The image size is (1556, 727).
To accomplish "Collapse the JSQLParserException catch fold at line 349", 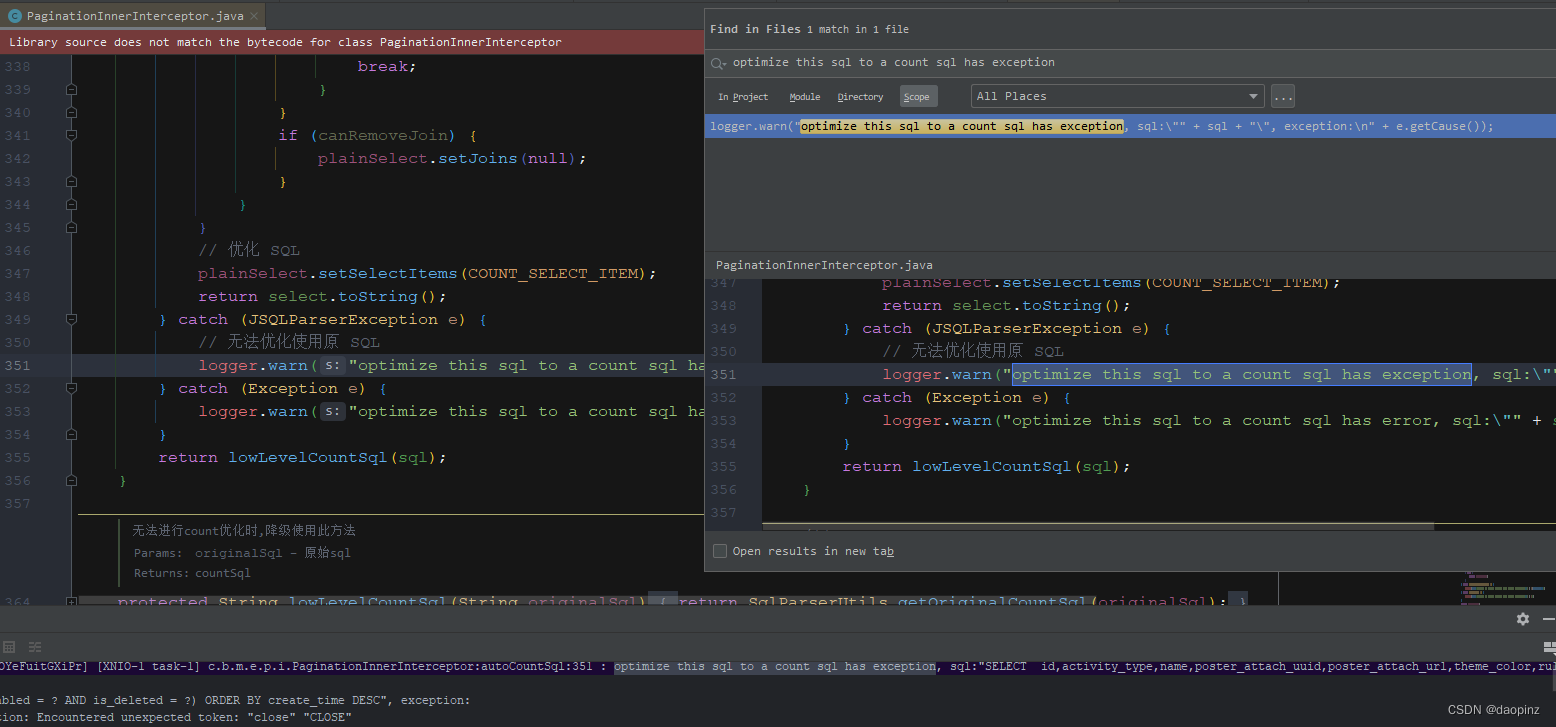I will (x=71, y=319).
